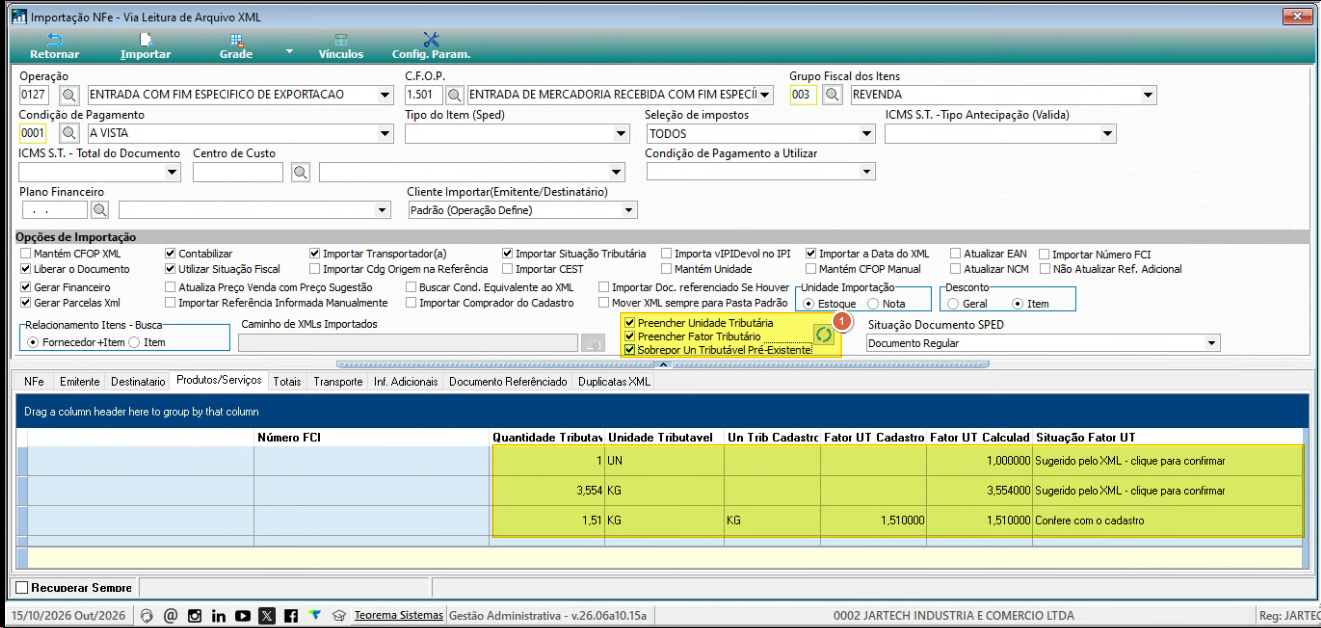
Task: Click the green refresh icon near Preencher Fator Tributário
Action: pos(822,335)
